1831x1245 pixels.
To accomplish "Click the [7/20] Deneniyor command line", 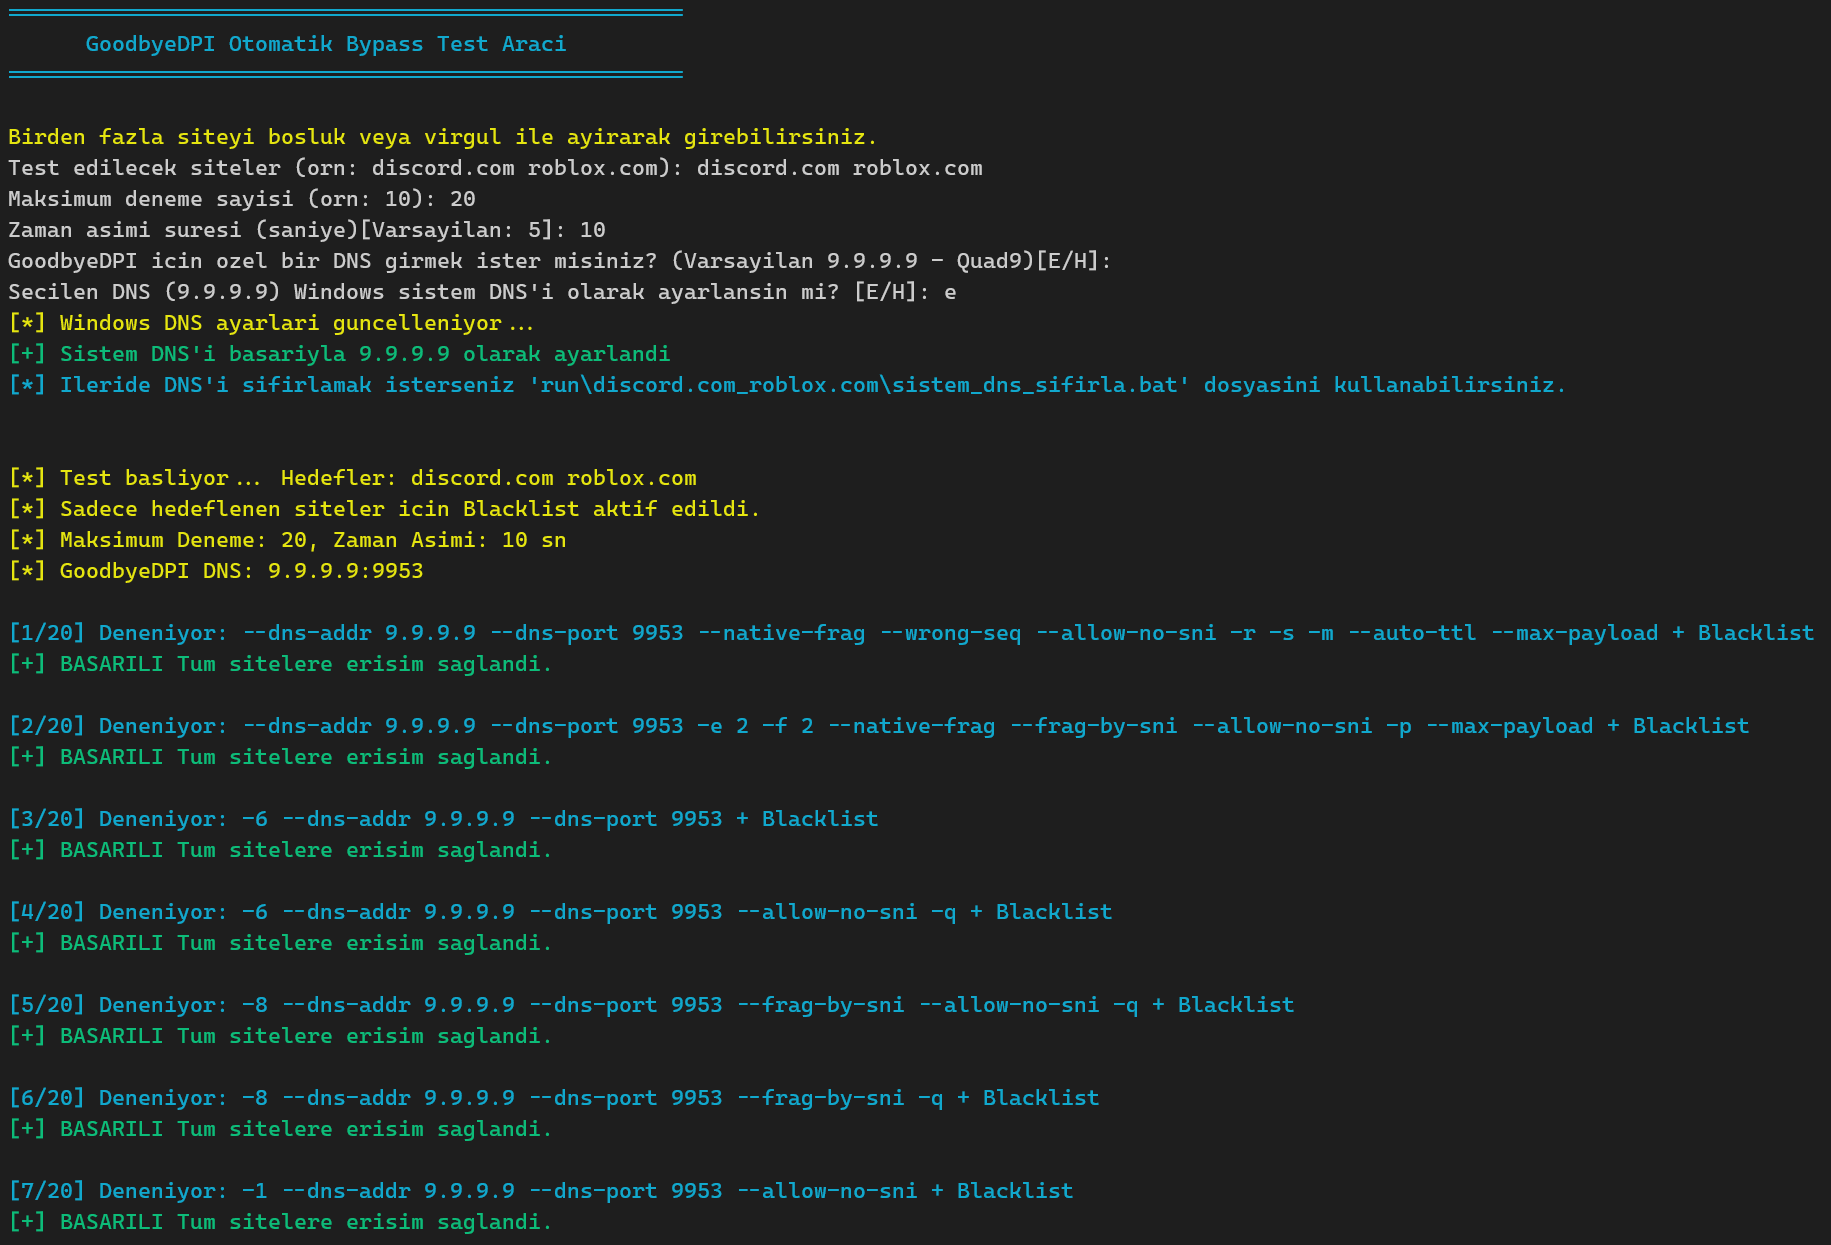I will [x=541, y=1191].
